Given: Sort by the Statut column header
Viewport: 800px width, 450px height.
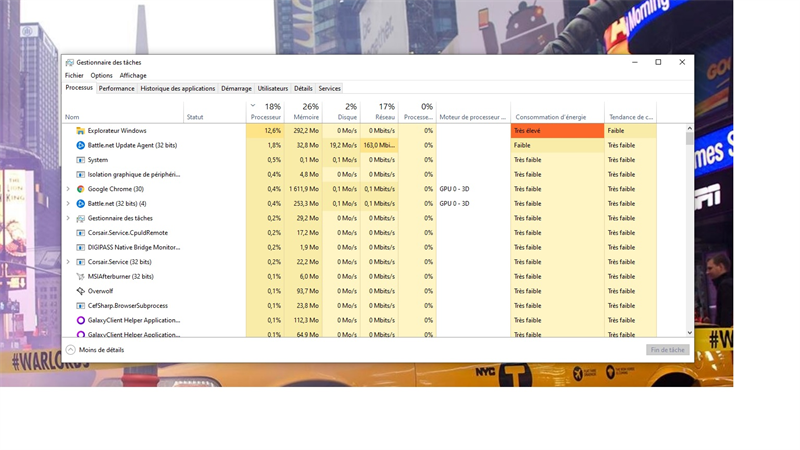Looking at the screenshot, I should click(215, 112).
